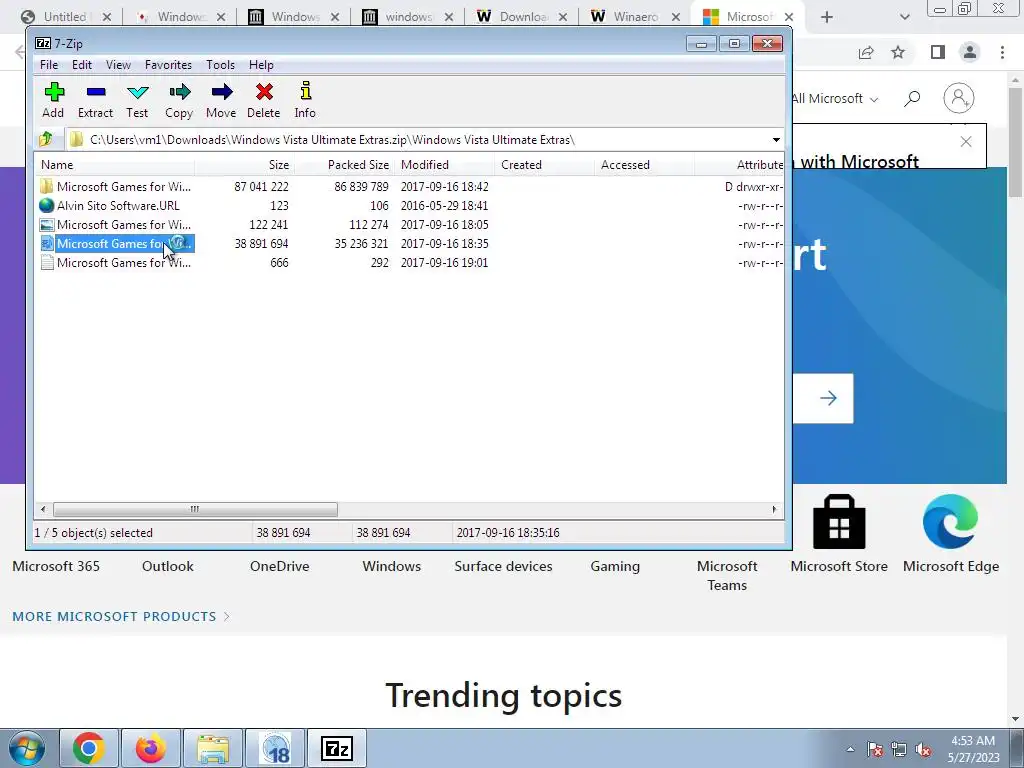The image size is (1024, 768).
Task: Dismiss the Microsoft banner with X
Action: (x=966, y=142)
